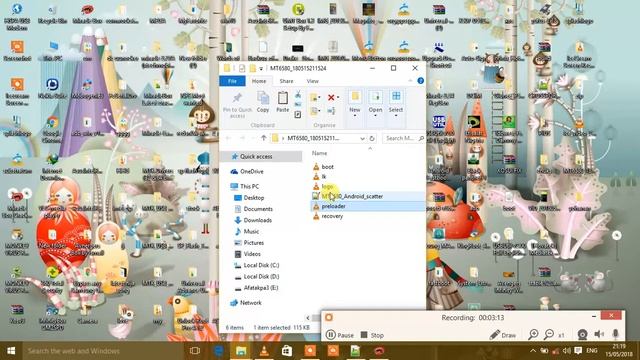Open Microsoft Edge from the taskbar
Screen dimensions: 640x360
pyautogui.click(x=218, y=351)
